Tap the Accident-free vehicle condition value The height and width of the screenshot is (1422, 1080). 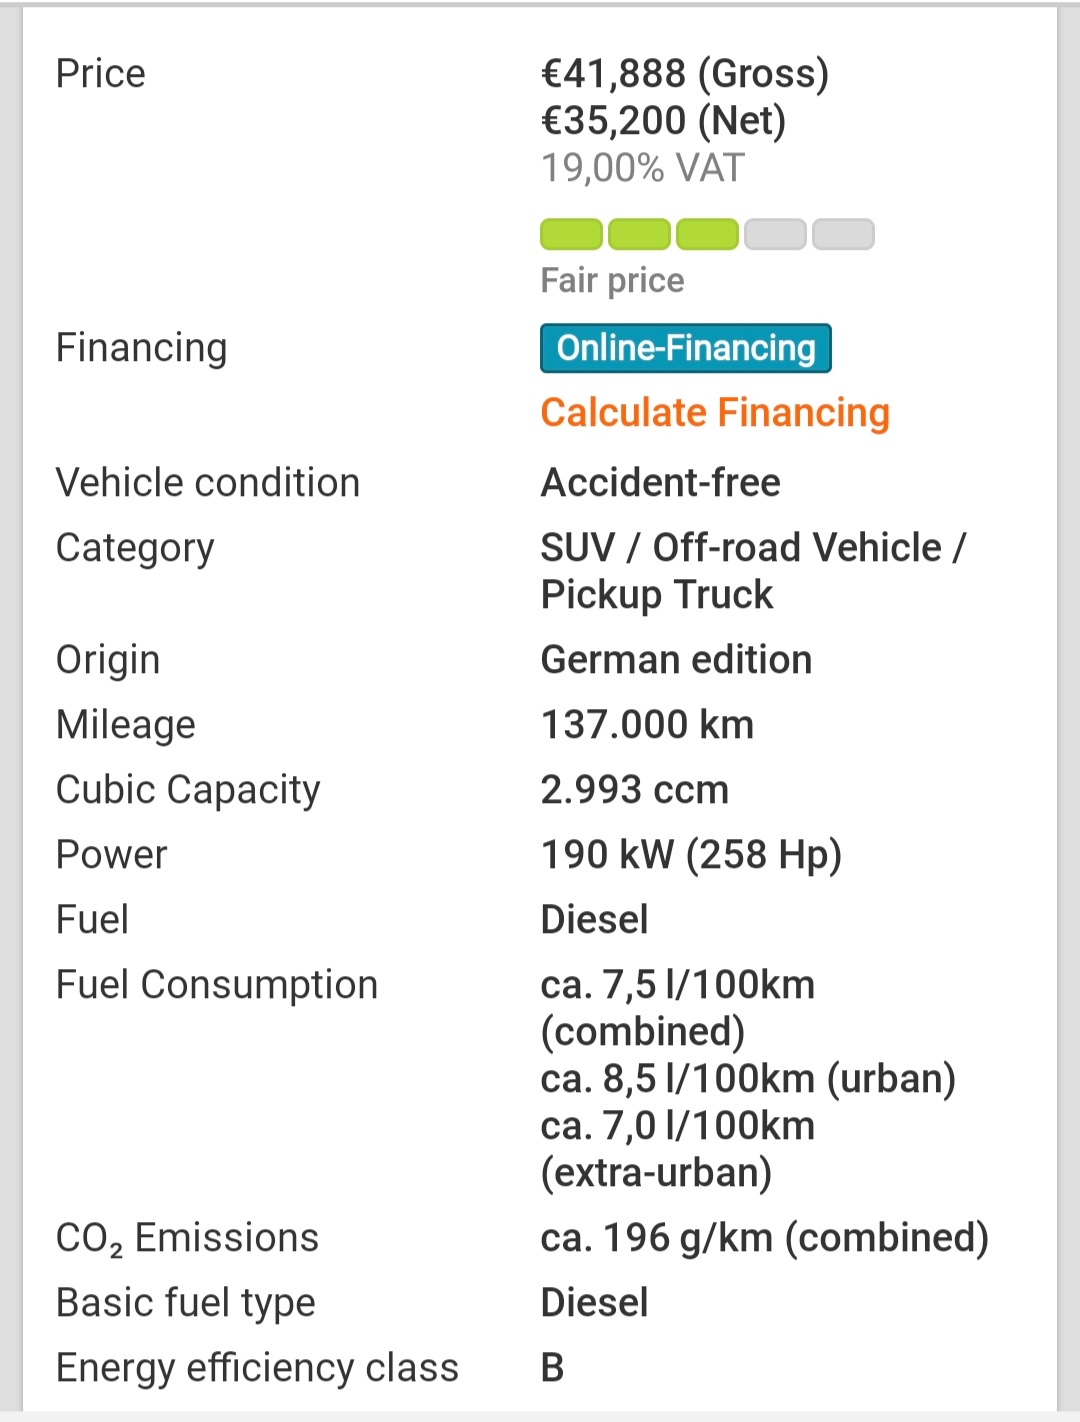660,482
